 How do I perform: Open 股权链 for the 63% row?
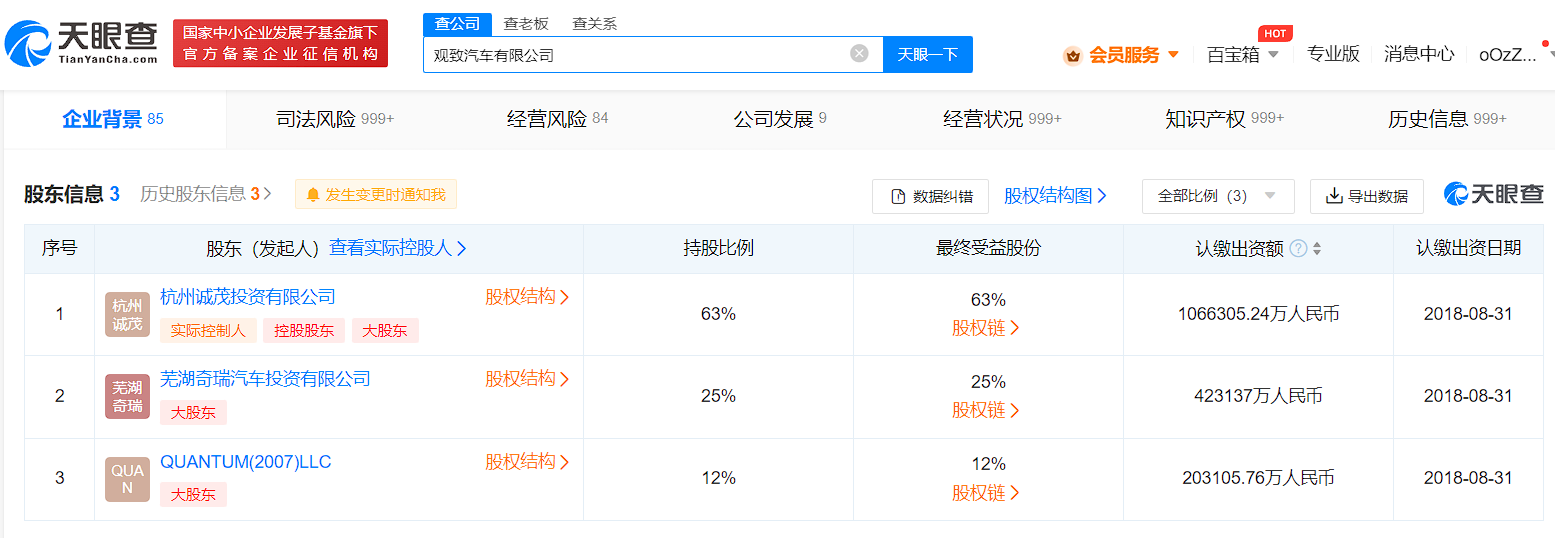986,328
